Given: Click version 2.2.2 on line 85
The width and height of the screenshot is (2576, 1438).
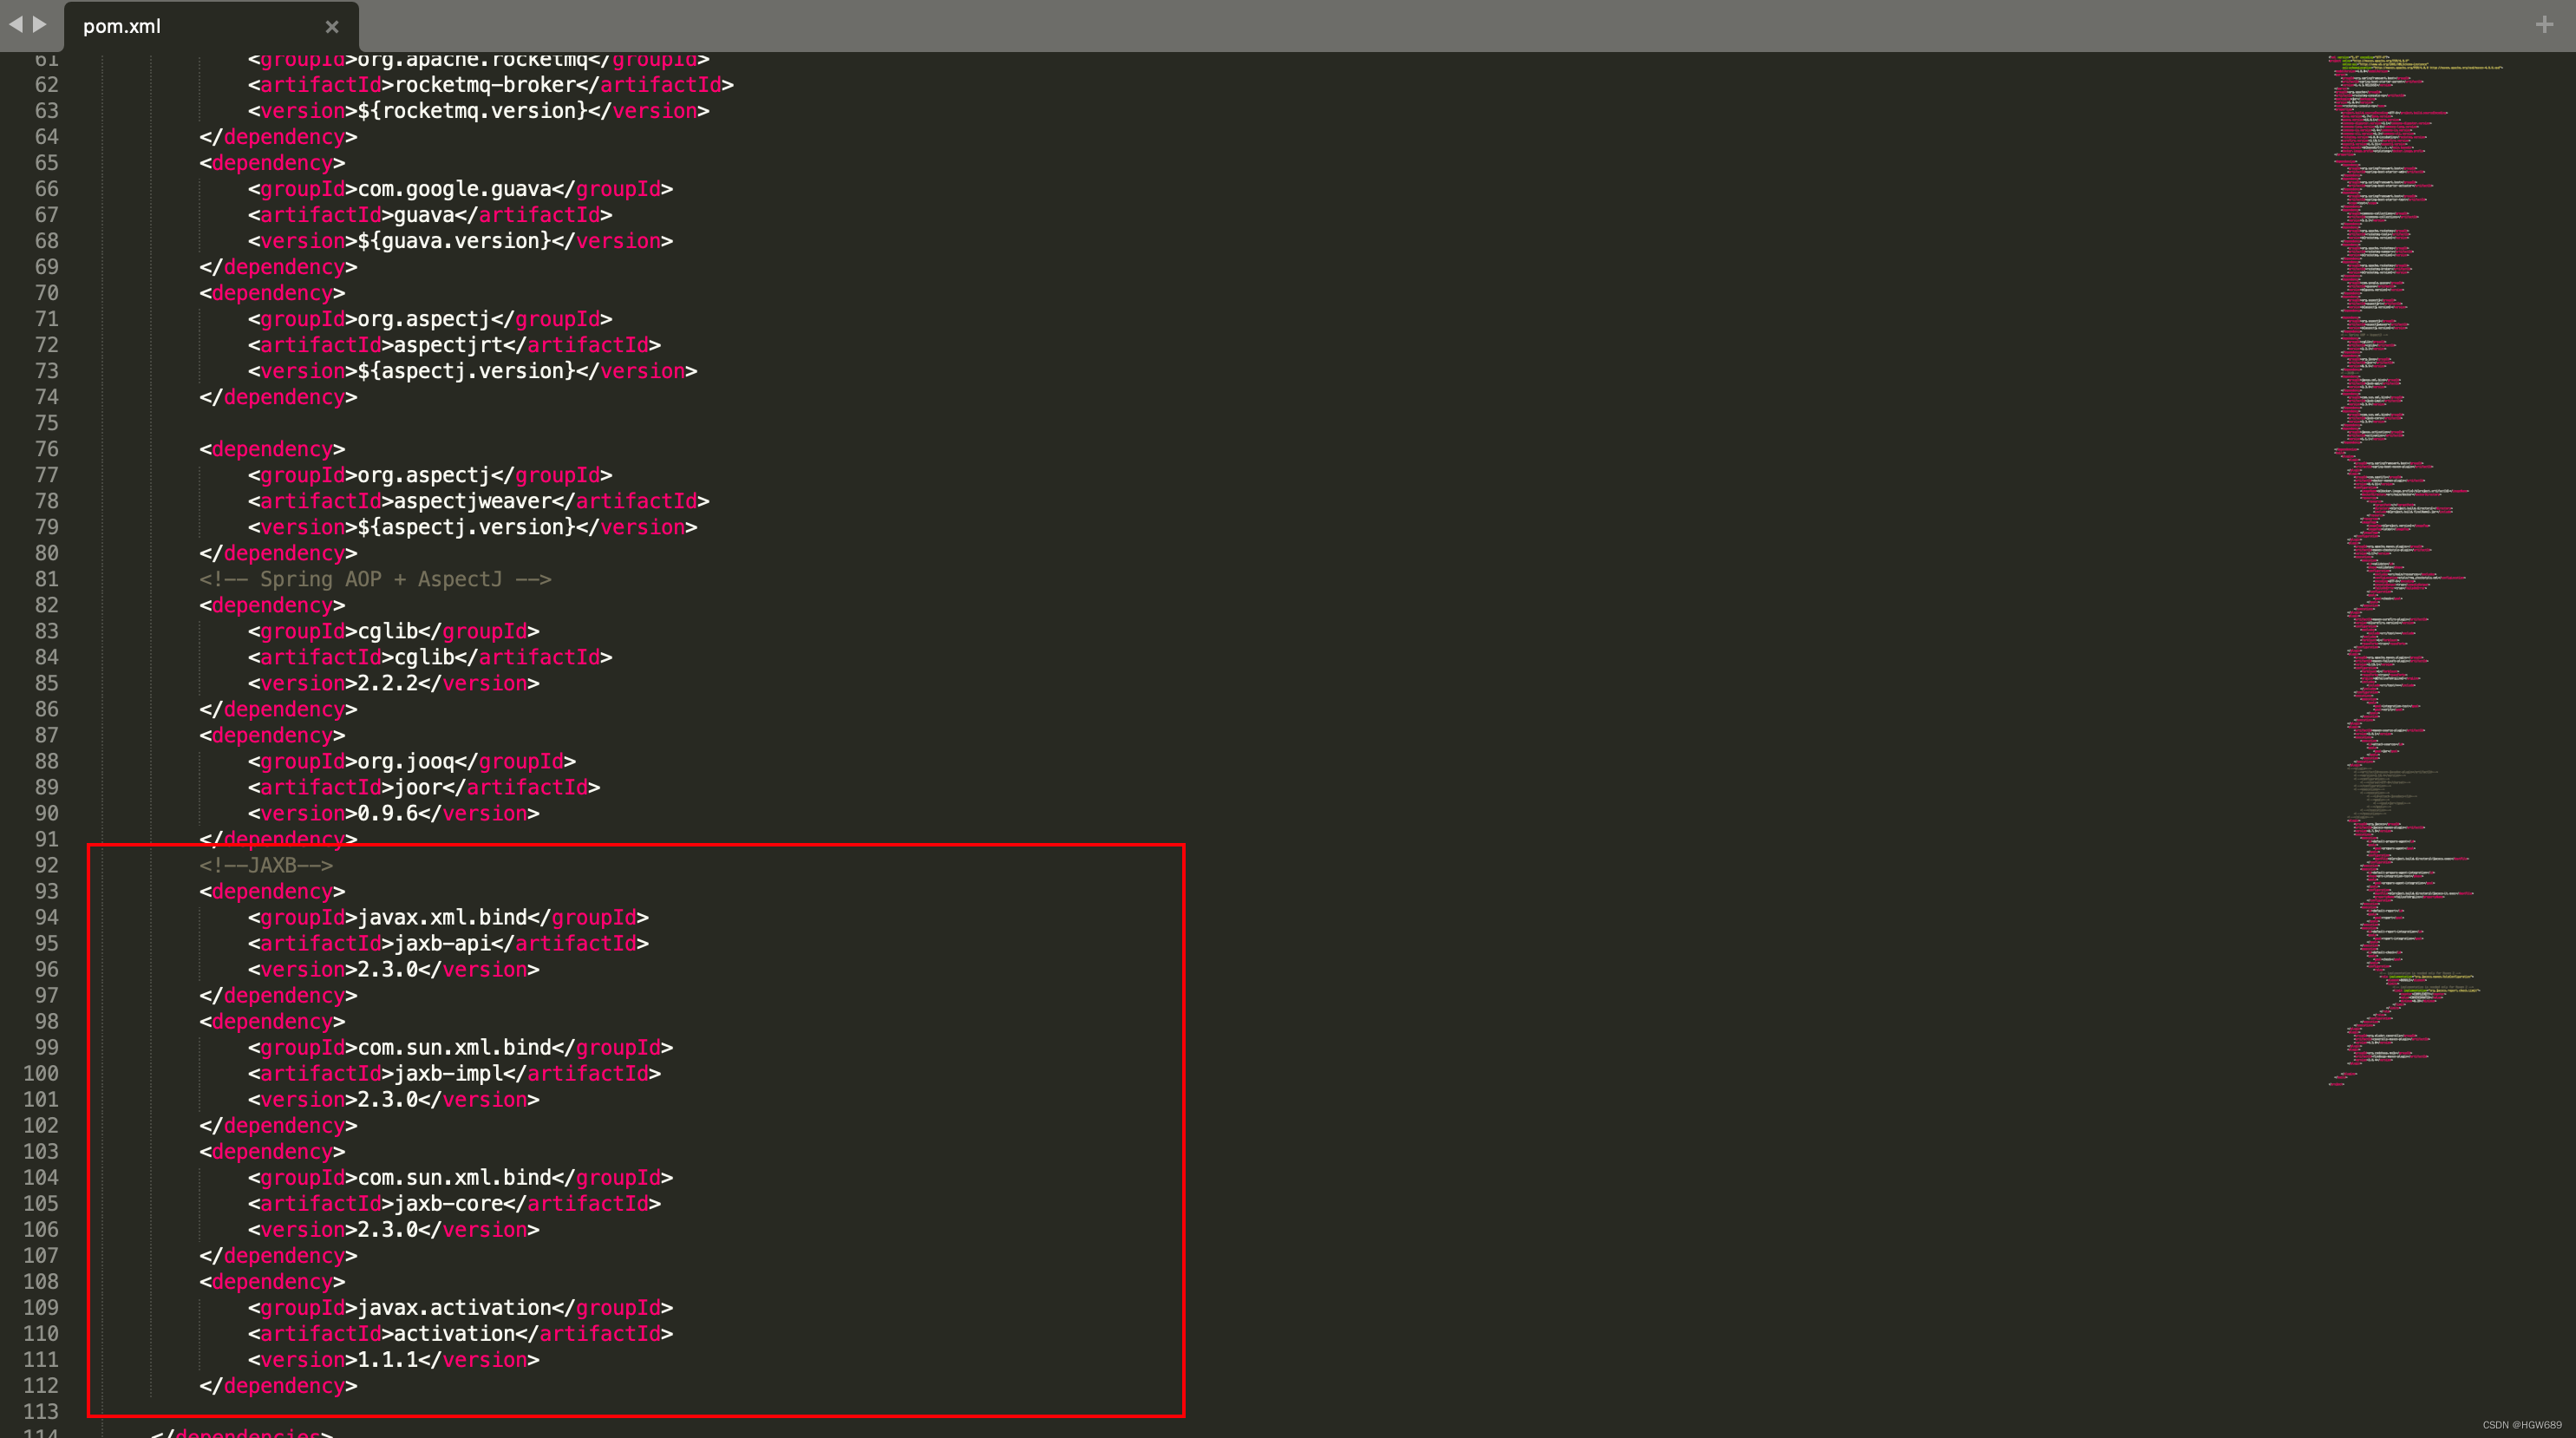Looking at the screenshot, I should pos(388,683).
